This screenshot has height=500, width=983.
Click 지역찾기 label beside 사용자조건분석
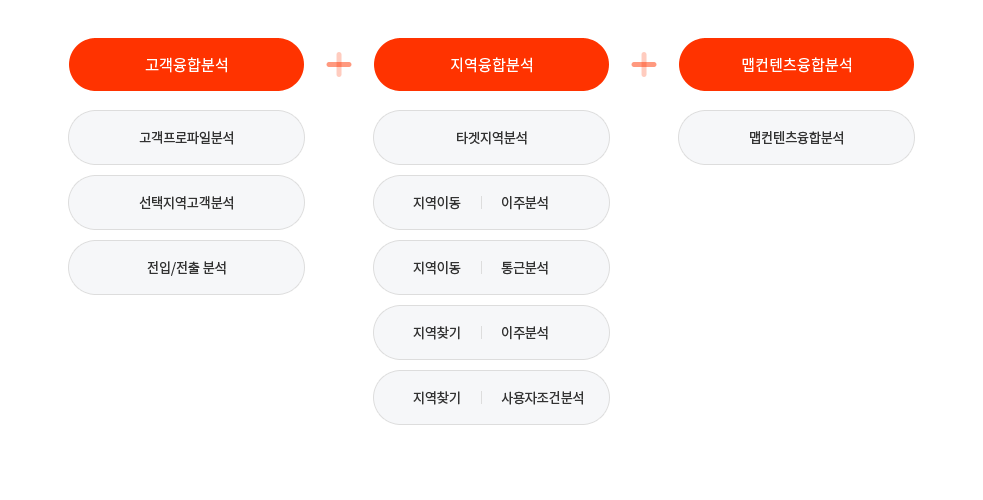436,398
